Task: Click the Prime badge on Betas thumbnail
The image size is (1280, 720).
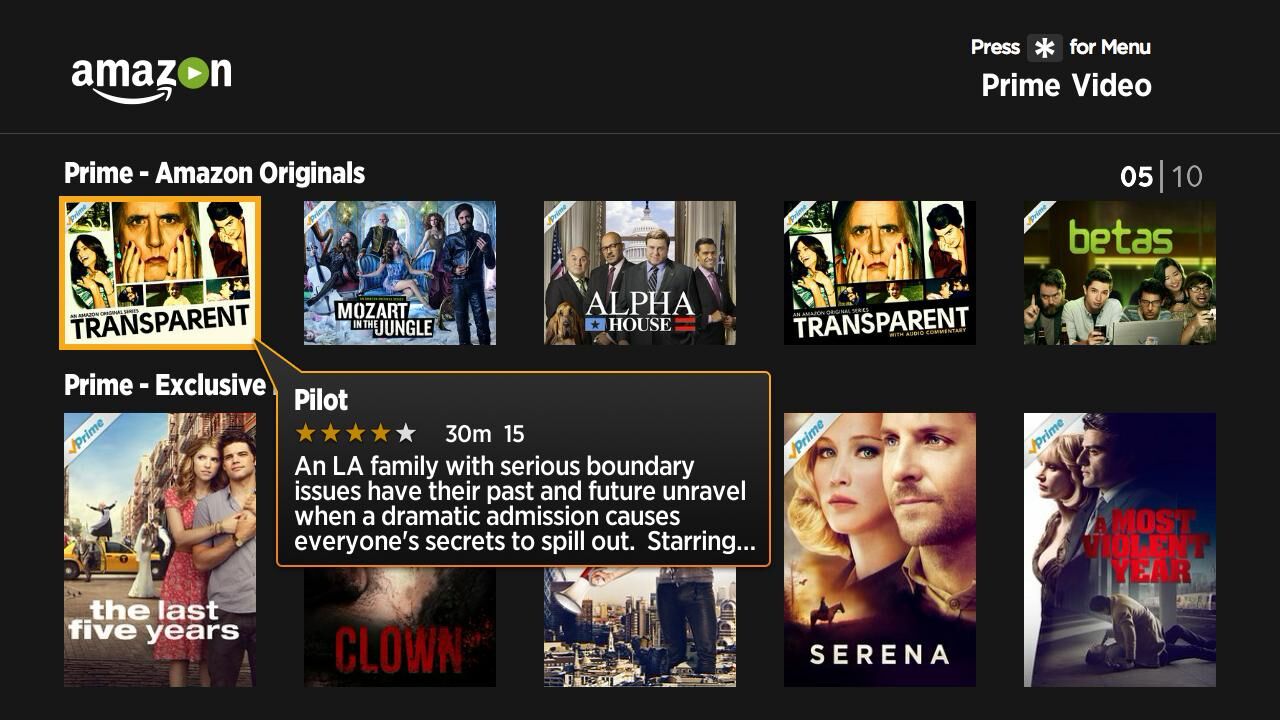Action: [1039, 214]
